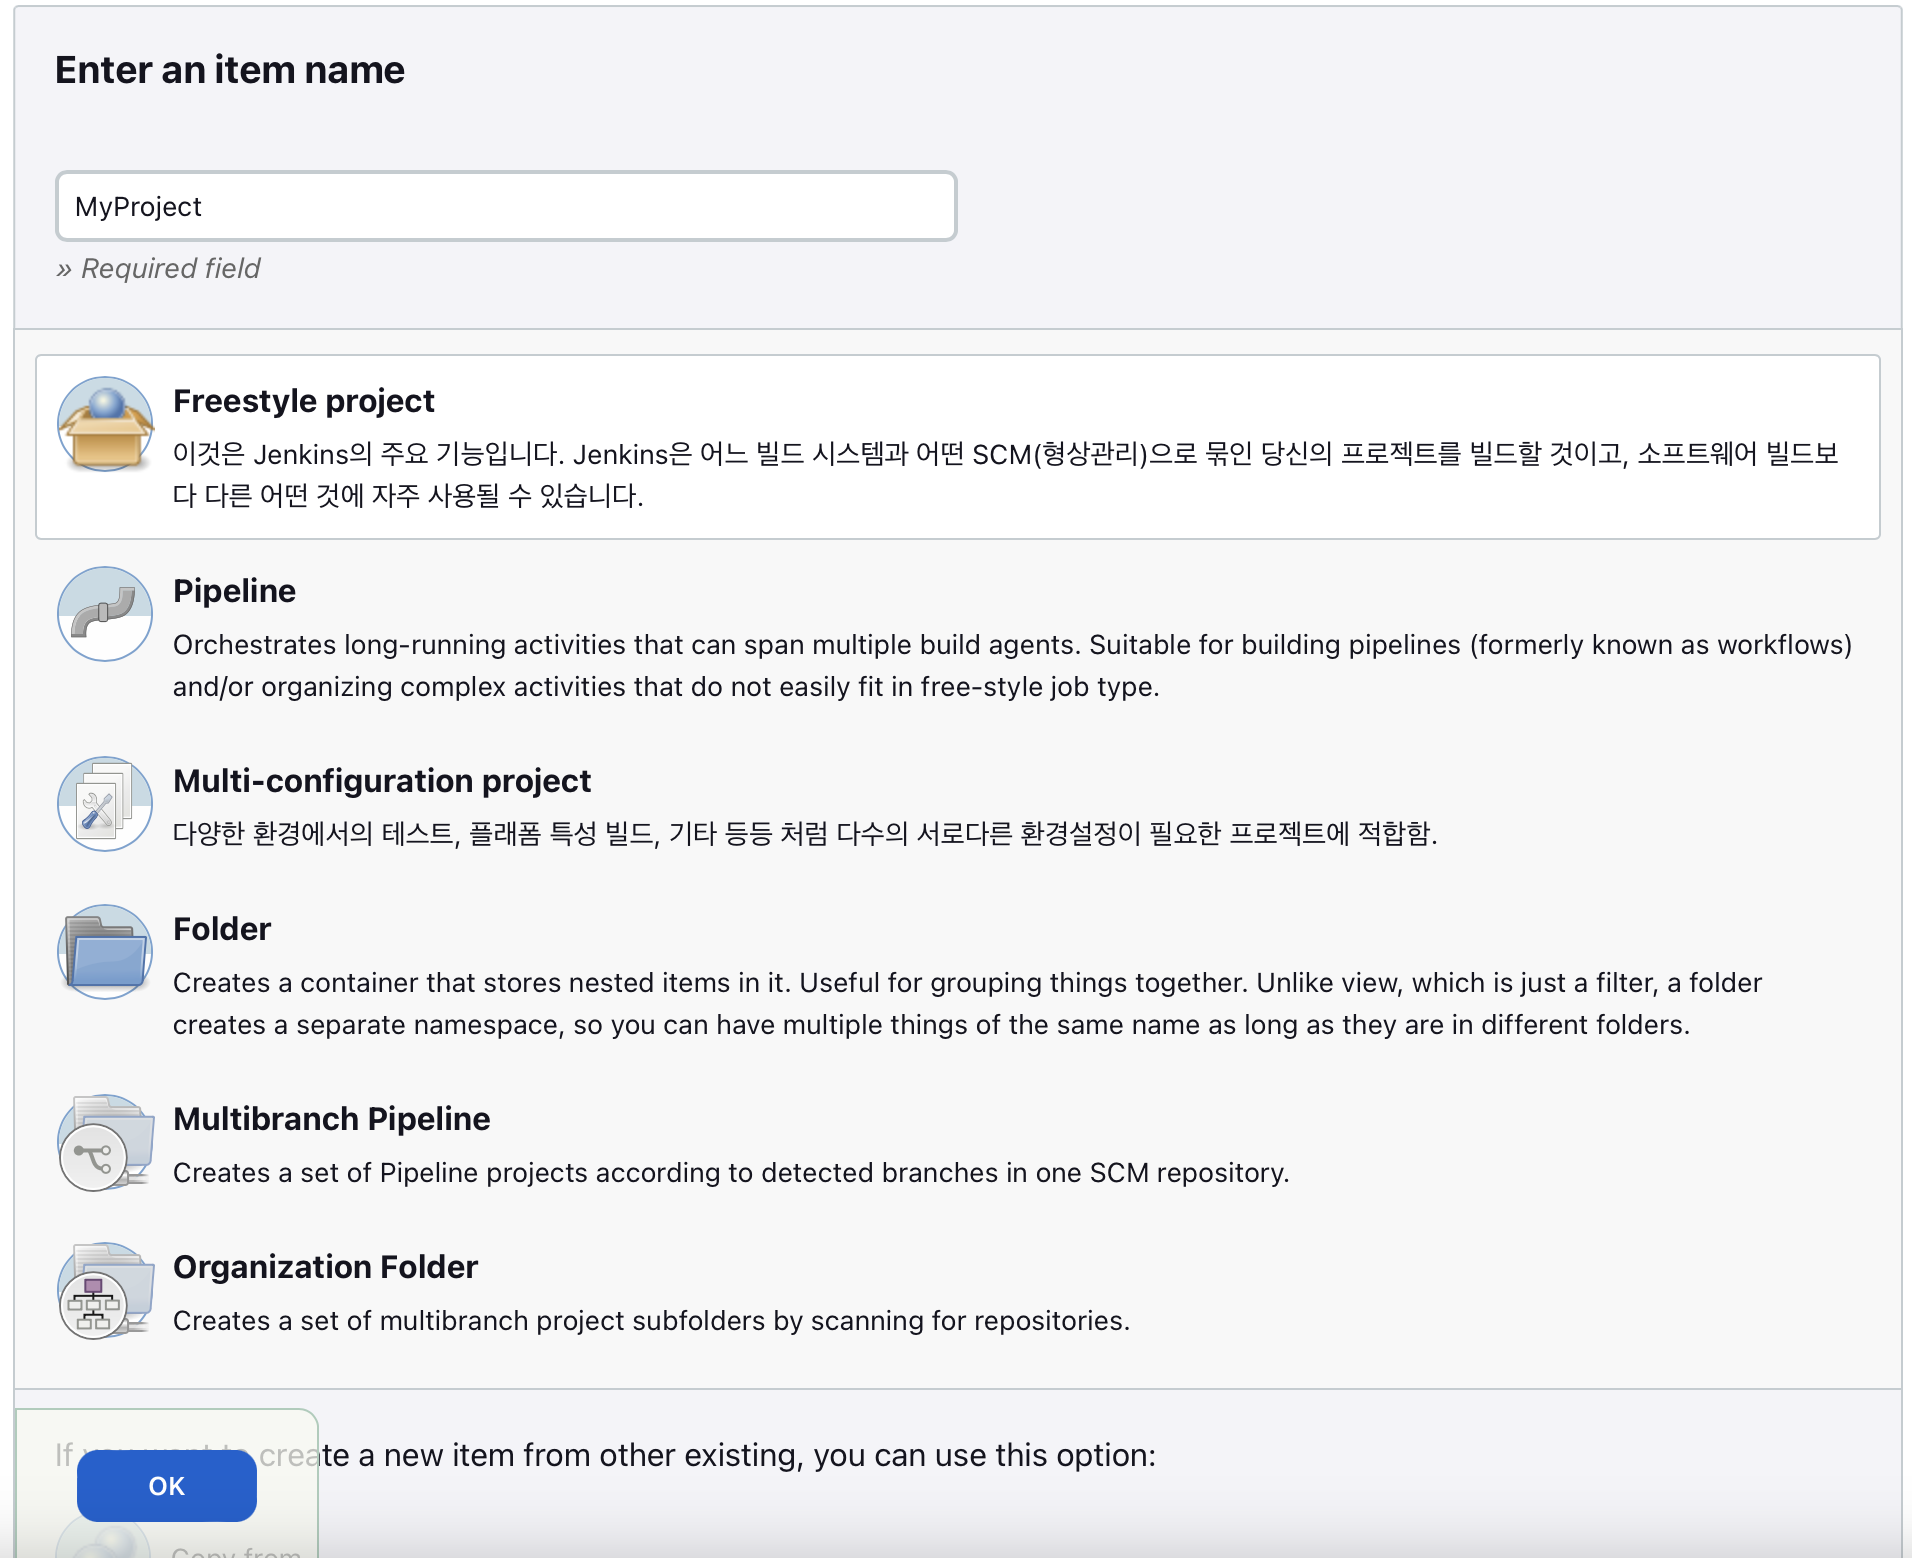Click the Multibranch Pipeline branch icon
Screen dimensions: 1912x1558
pyautogui.click(x=105, y=1142)
